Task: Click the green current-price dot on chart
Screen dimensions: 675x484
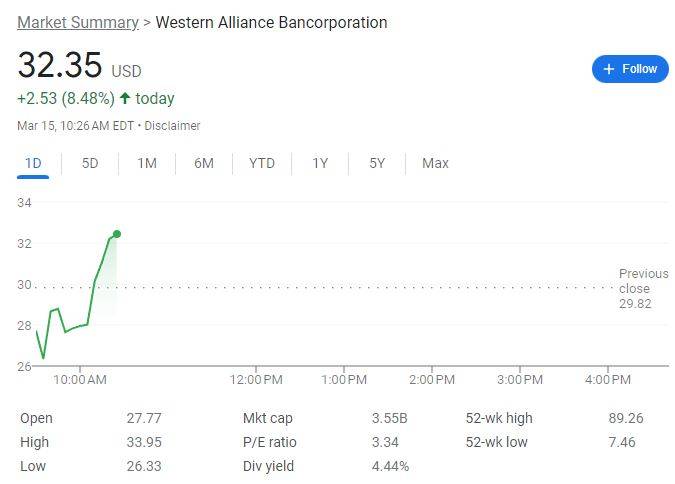Action: (x=117, y=234)
